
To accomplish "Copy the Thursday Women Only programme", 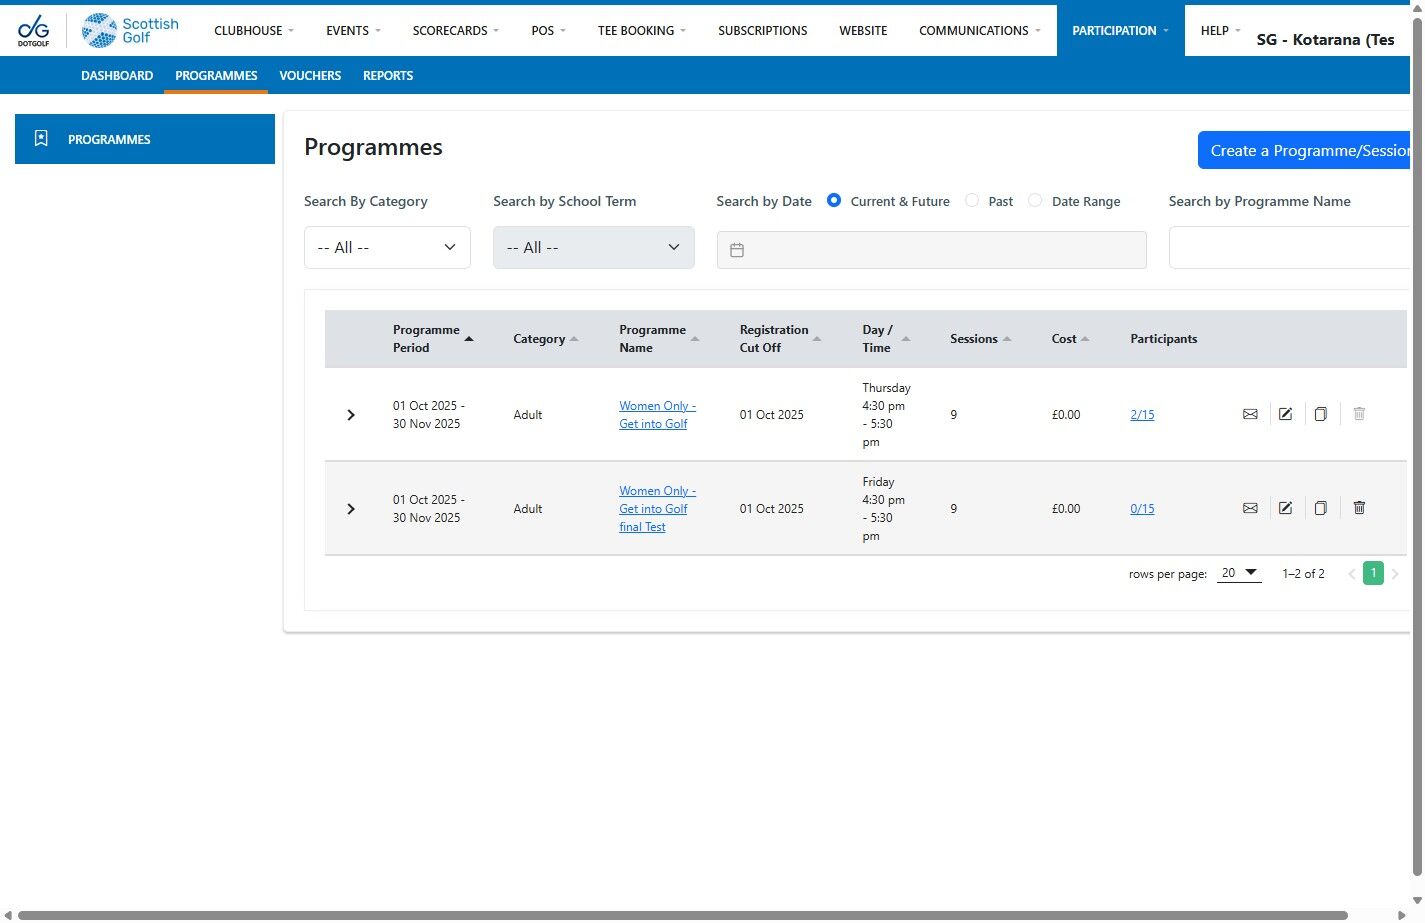I will [x=1320, y=414].
